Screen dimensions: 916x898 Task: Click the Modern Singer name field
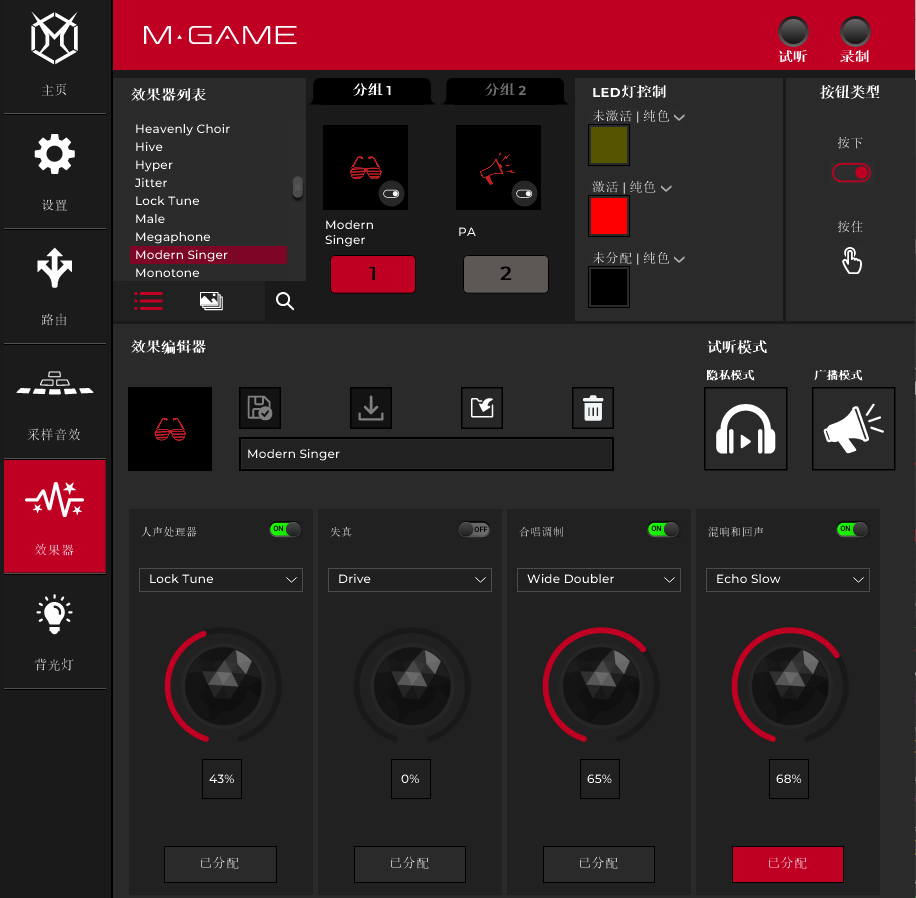[x=426, y=454]
